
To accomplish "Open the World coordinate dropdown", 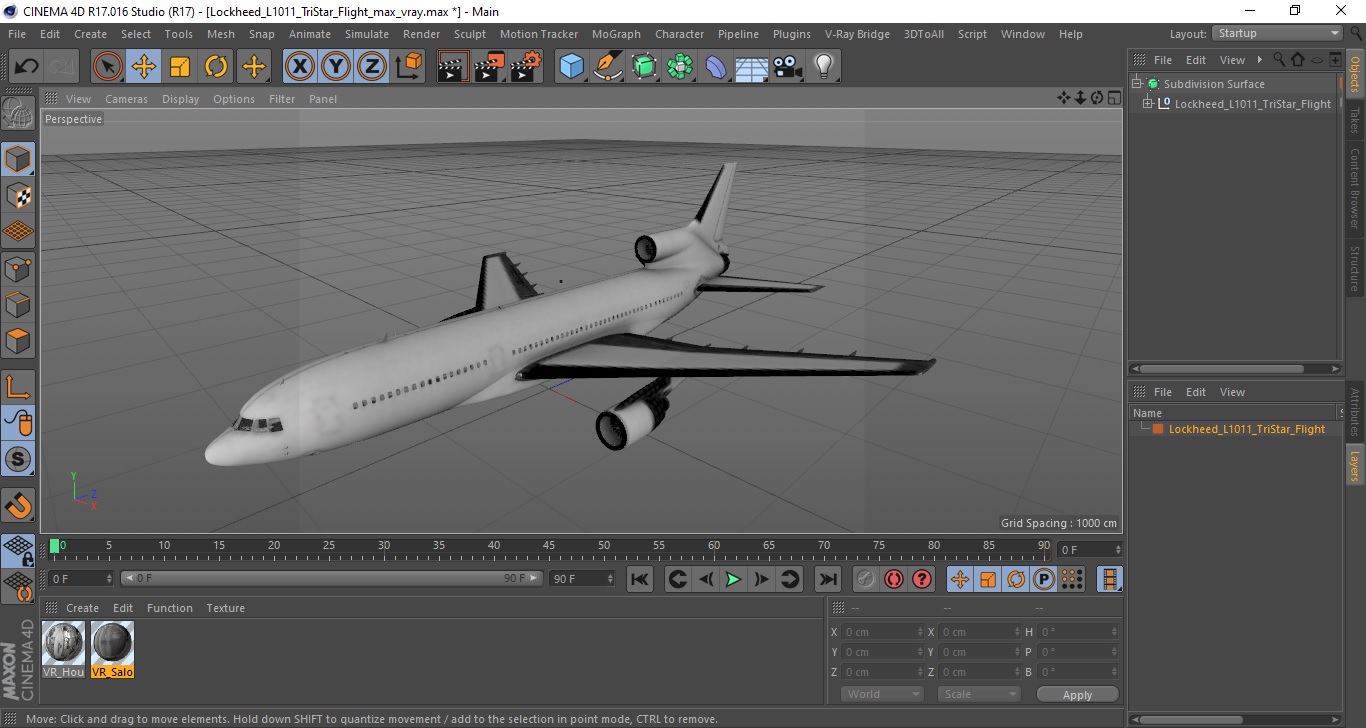I will 881,694.
